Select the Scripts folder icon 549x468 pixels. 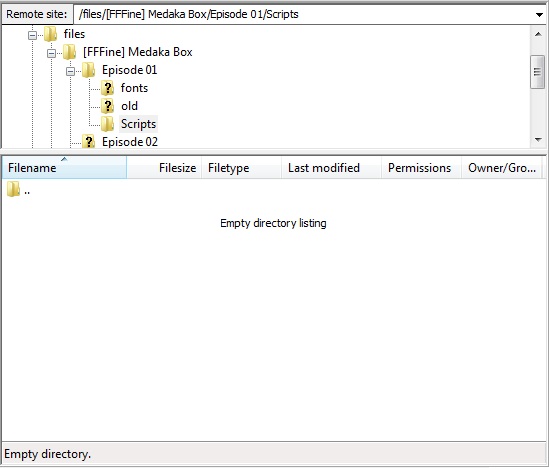[107, 124]
